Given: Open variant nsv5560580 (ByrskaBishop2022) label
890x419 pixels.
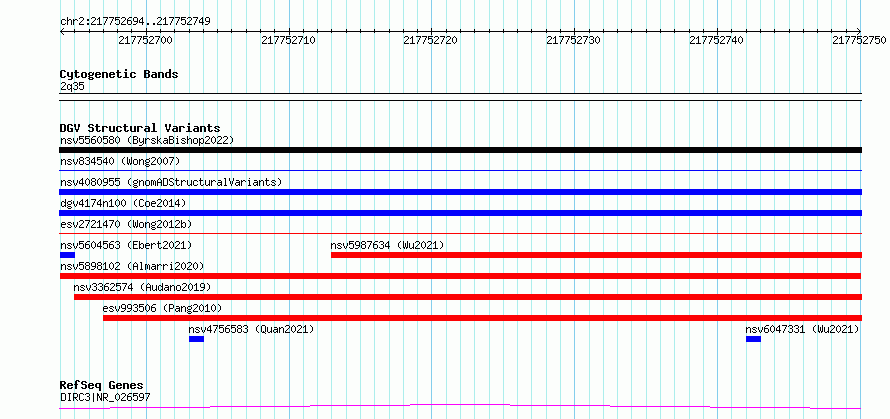Looking at the screenshot, I should click(x=147, y=140).
